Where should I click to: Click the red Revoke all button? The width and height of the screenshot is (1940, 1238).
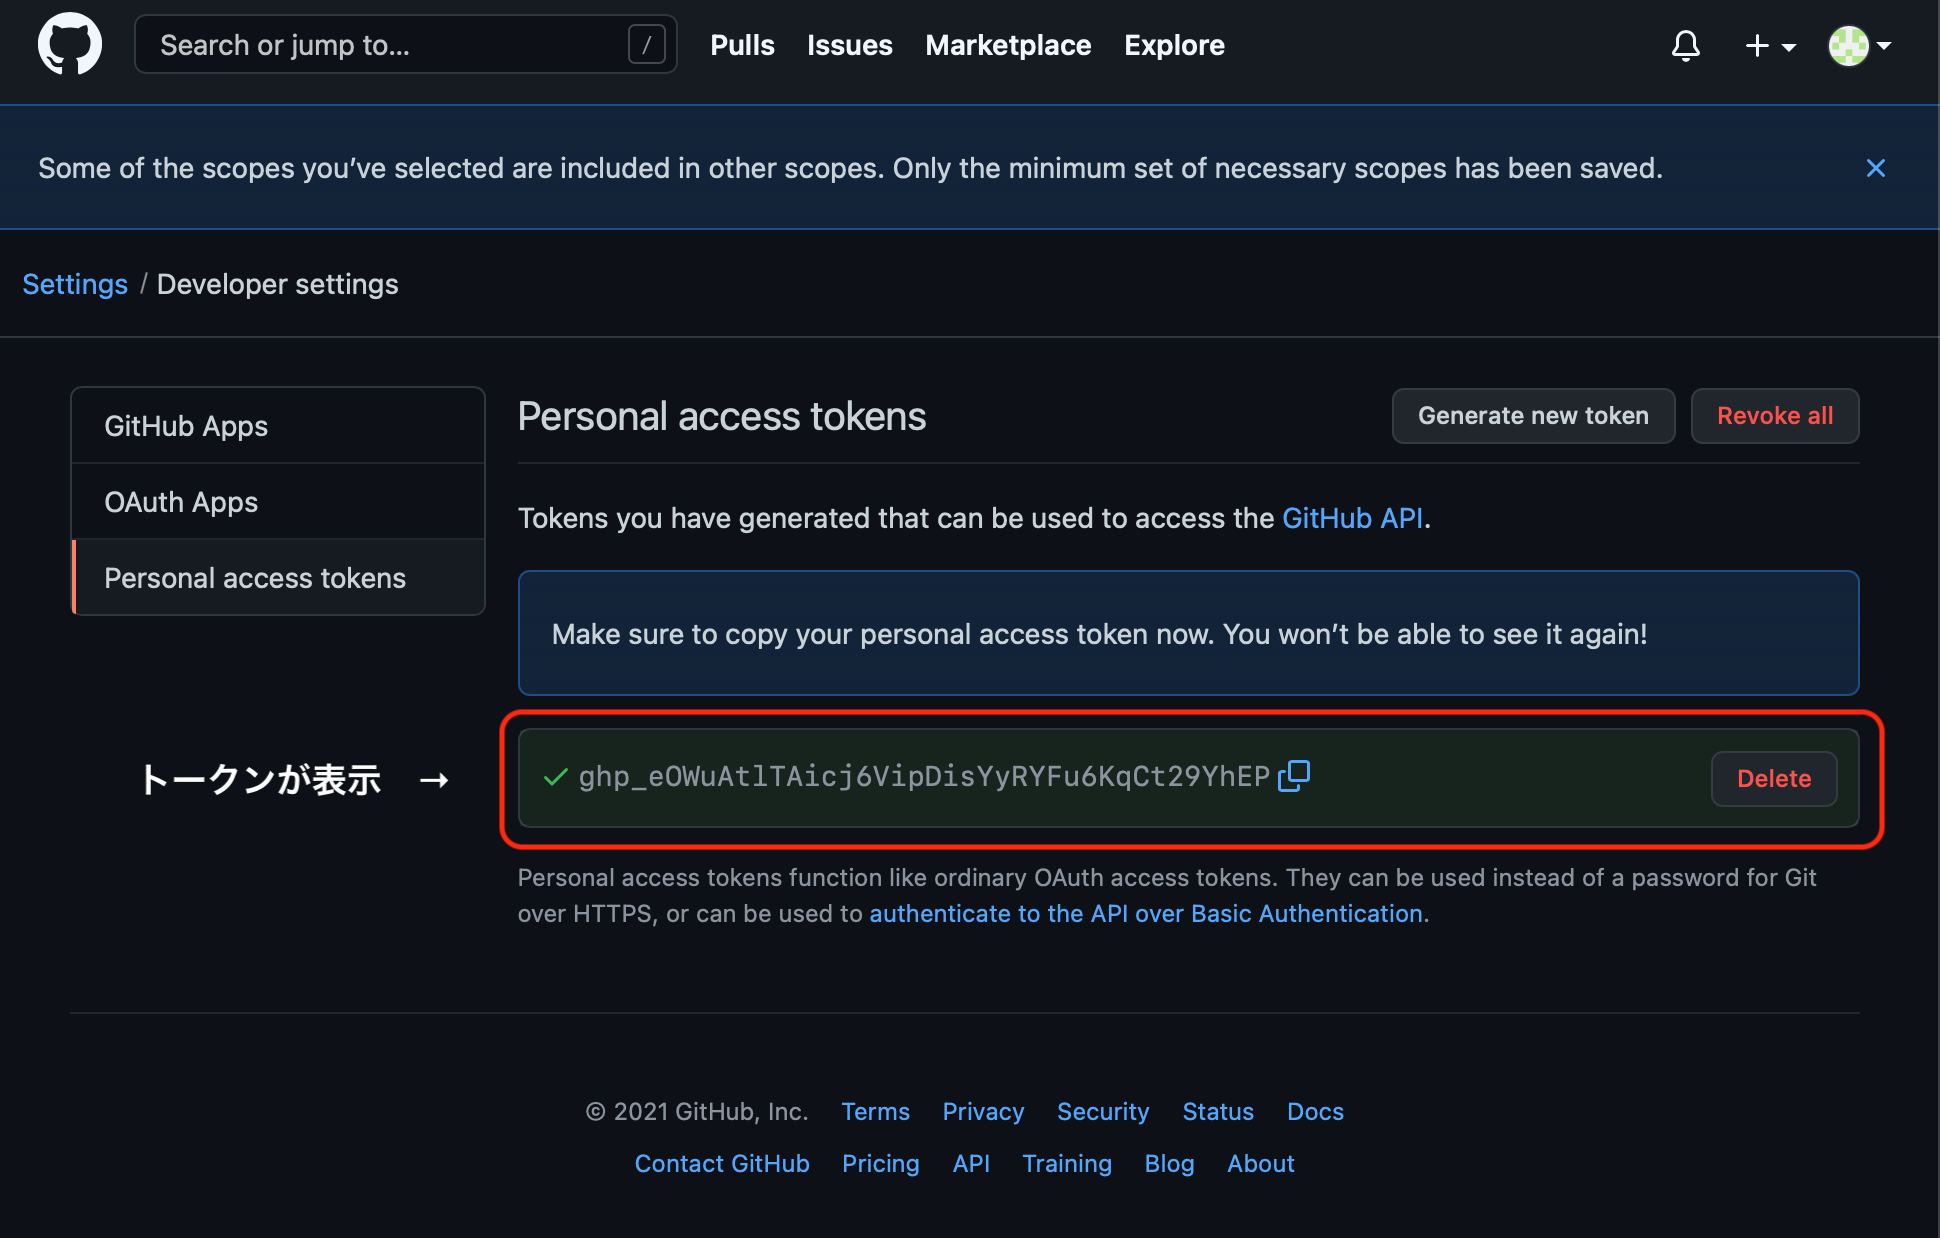click(x=1775, y=416)
